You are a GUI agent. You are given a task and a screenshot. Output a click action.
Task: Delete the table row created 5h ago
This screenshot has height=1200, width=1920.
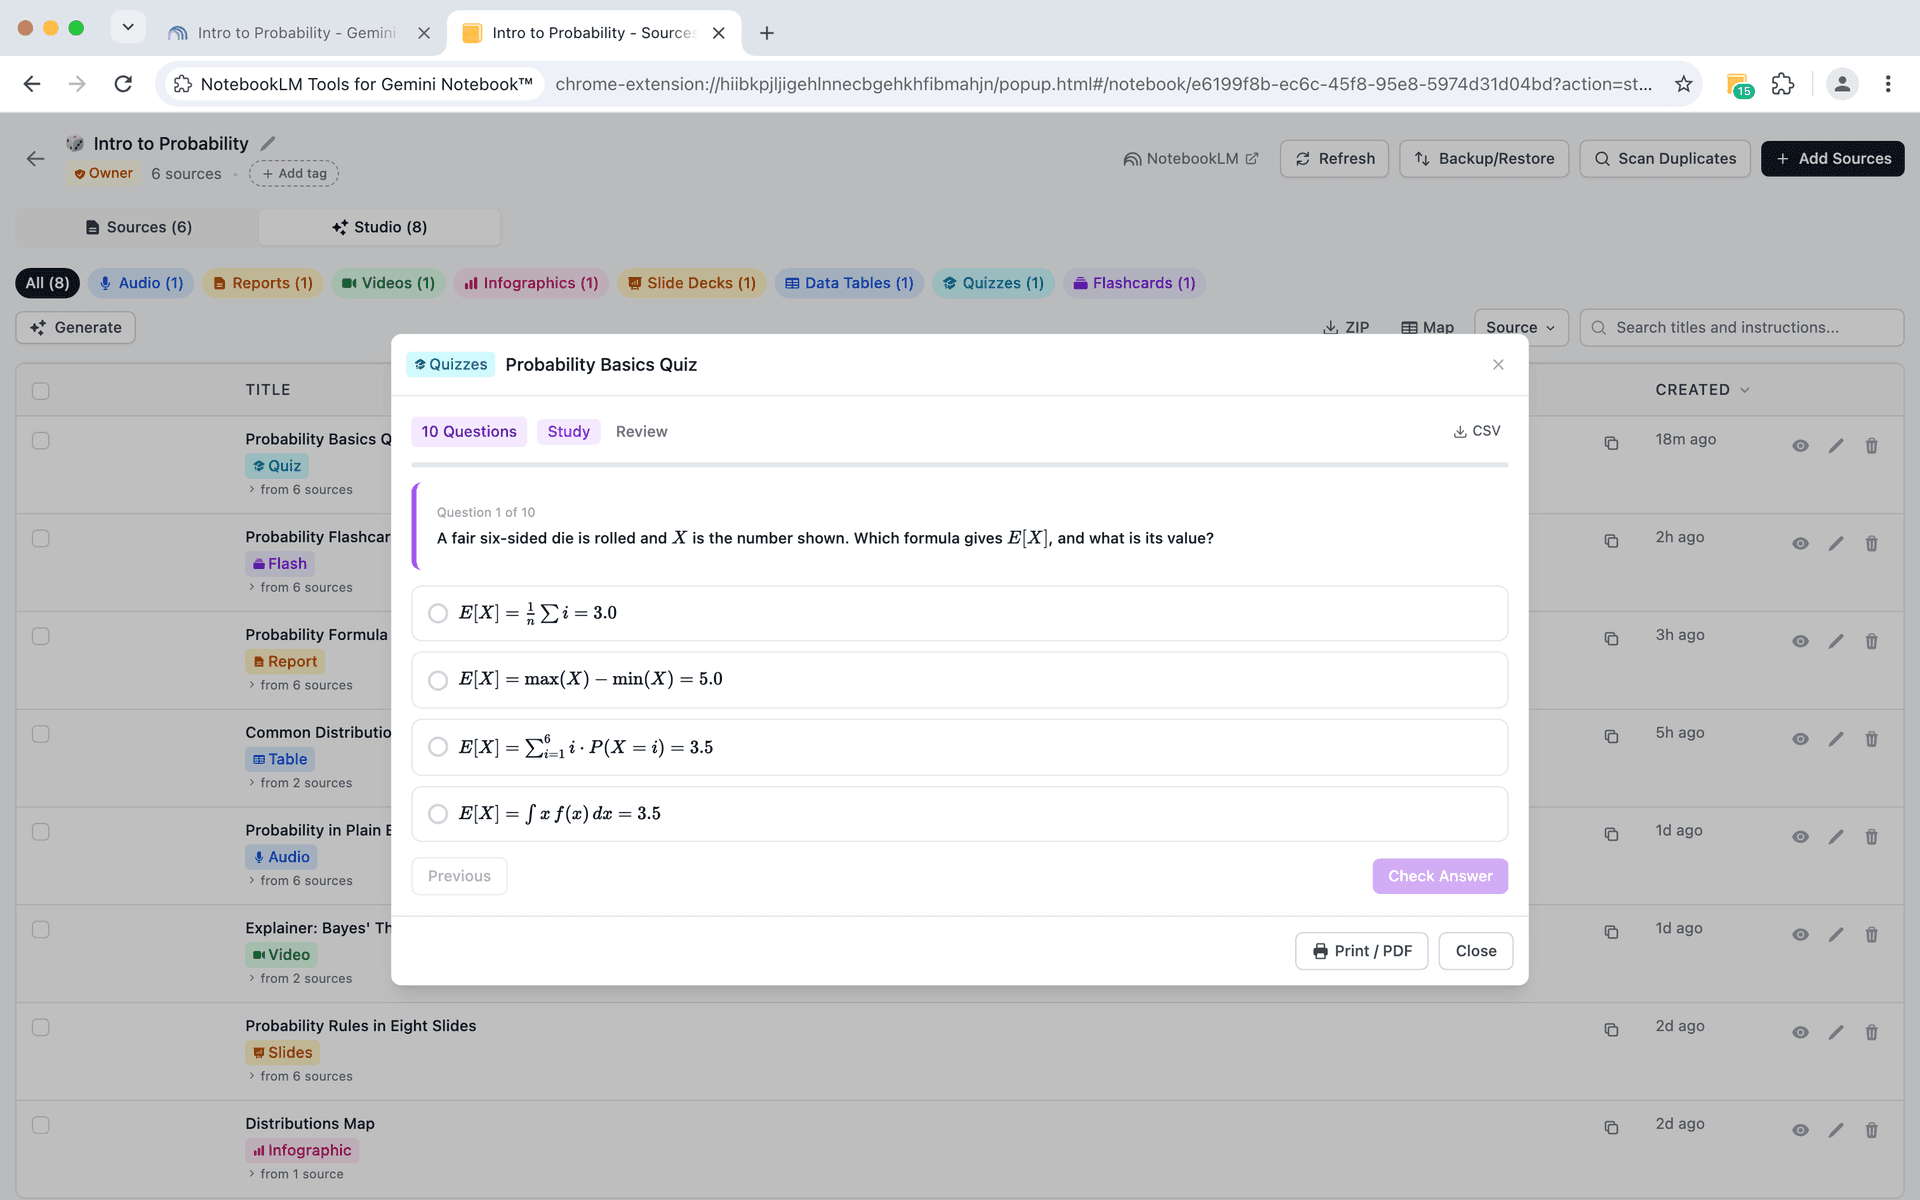coord(1872,739)
